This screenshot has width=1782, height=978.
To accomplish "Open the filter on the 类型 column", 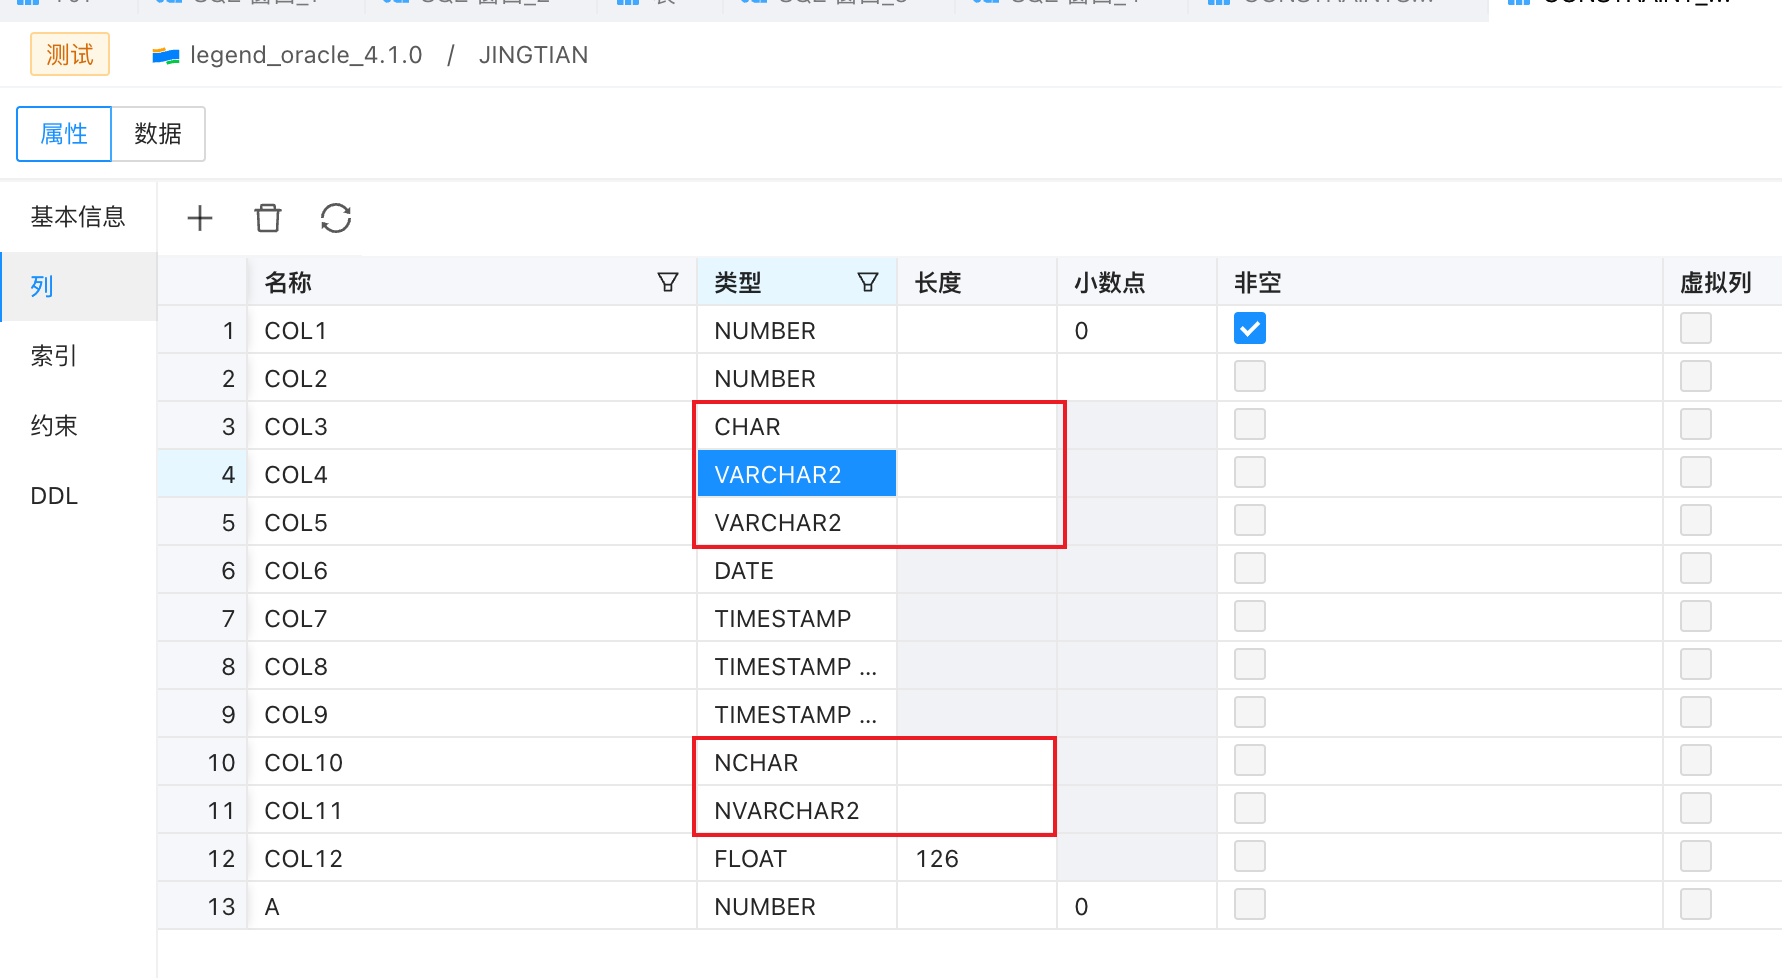I will 869,281.
